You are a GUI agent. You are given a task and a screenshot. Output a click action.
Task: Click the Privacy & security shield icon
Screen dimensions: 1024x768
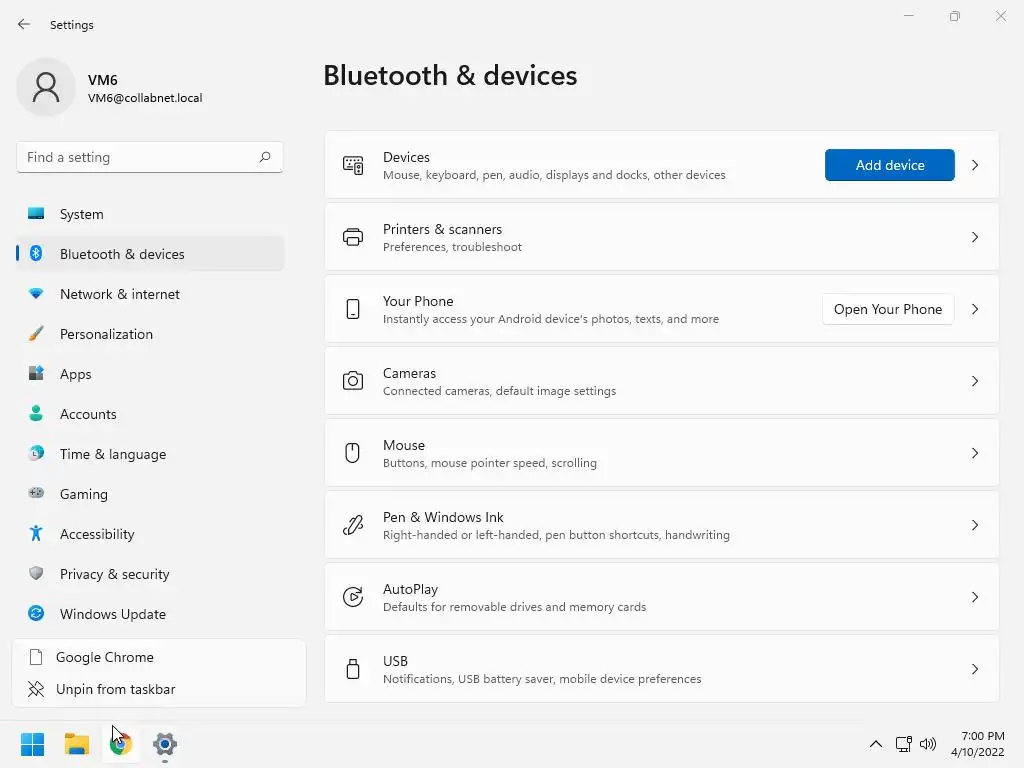[x=36, y=574]
